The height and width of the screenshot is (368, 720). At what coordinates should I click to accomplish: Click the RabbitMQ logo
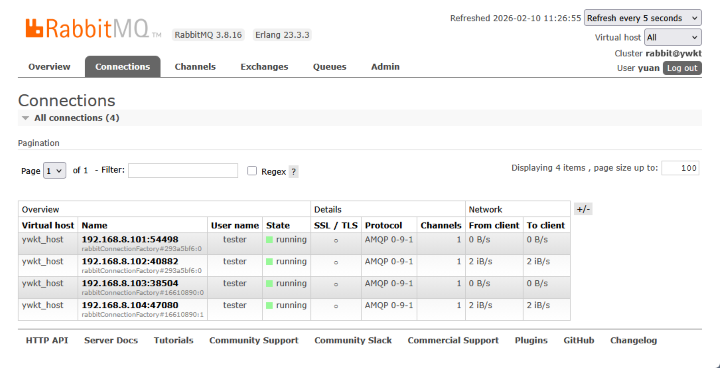coord(93,28)
